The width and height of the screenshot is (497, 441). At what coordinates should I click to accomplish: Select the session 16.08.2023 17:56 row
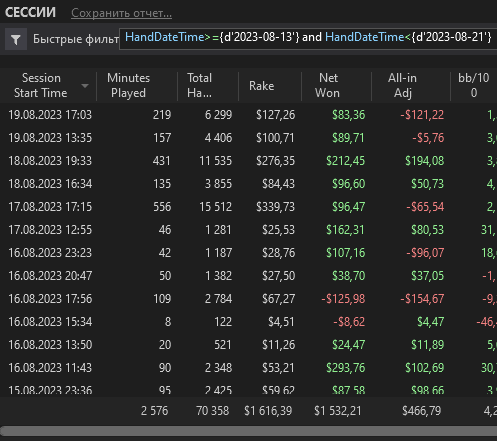pyautogui.click(x=248, y=299)
